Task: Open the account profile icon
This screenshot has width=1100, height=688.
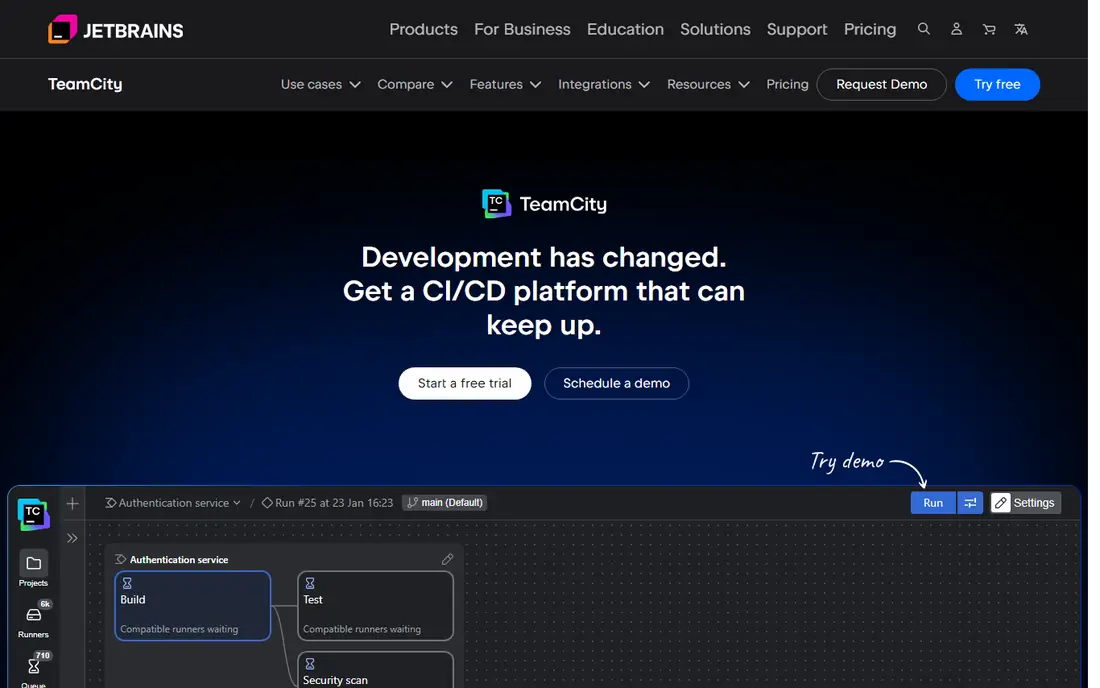Action: (956, 29)
